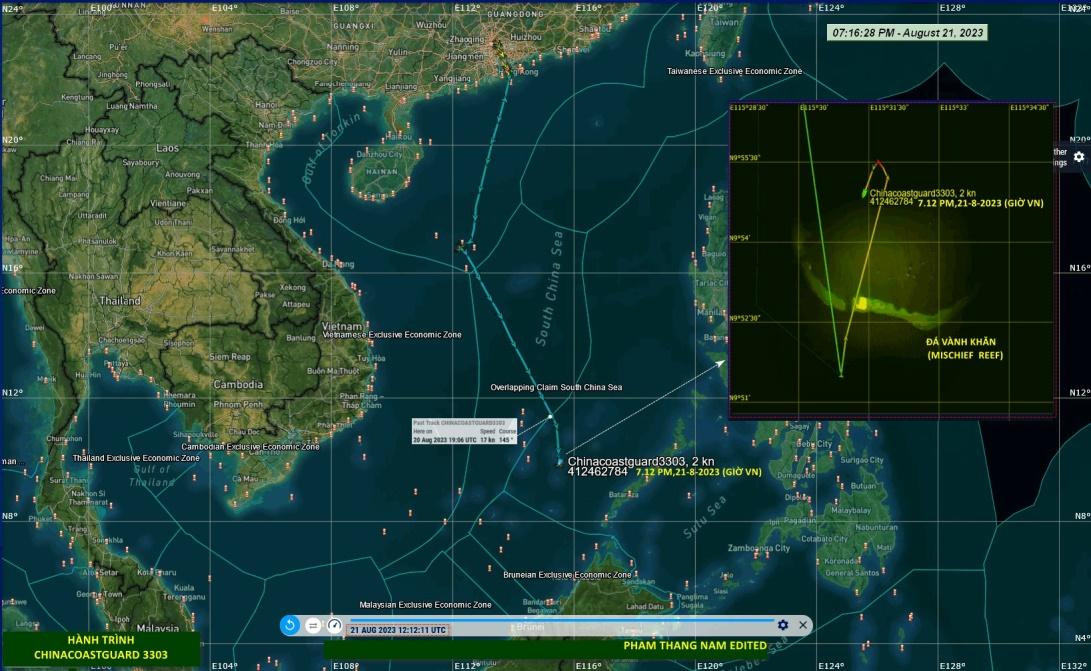Open the playback bar settings gear
The image size is (1091, 671).
tap(783, 625)
